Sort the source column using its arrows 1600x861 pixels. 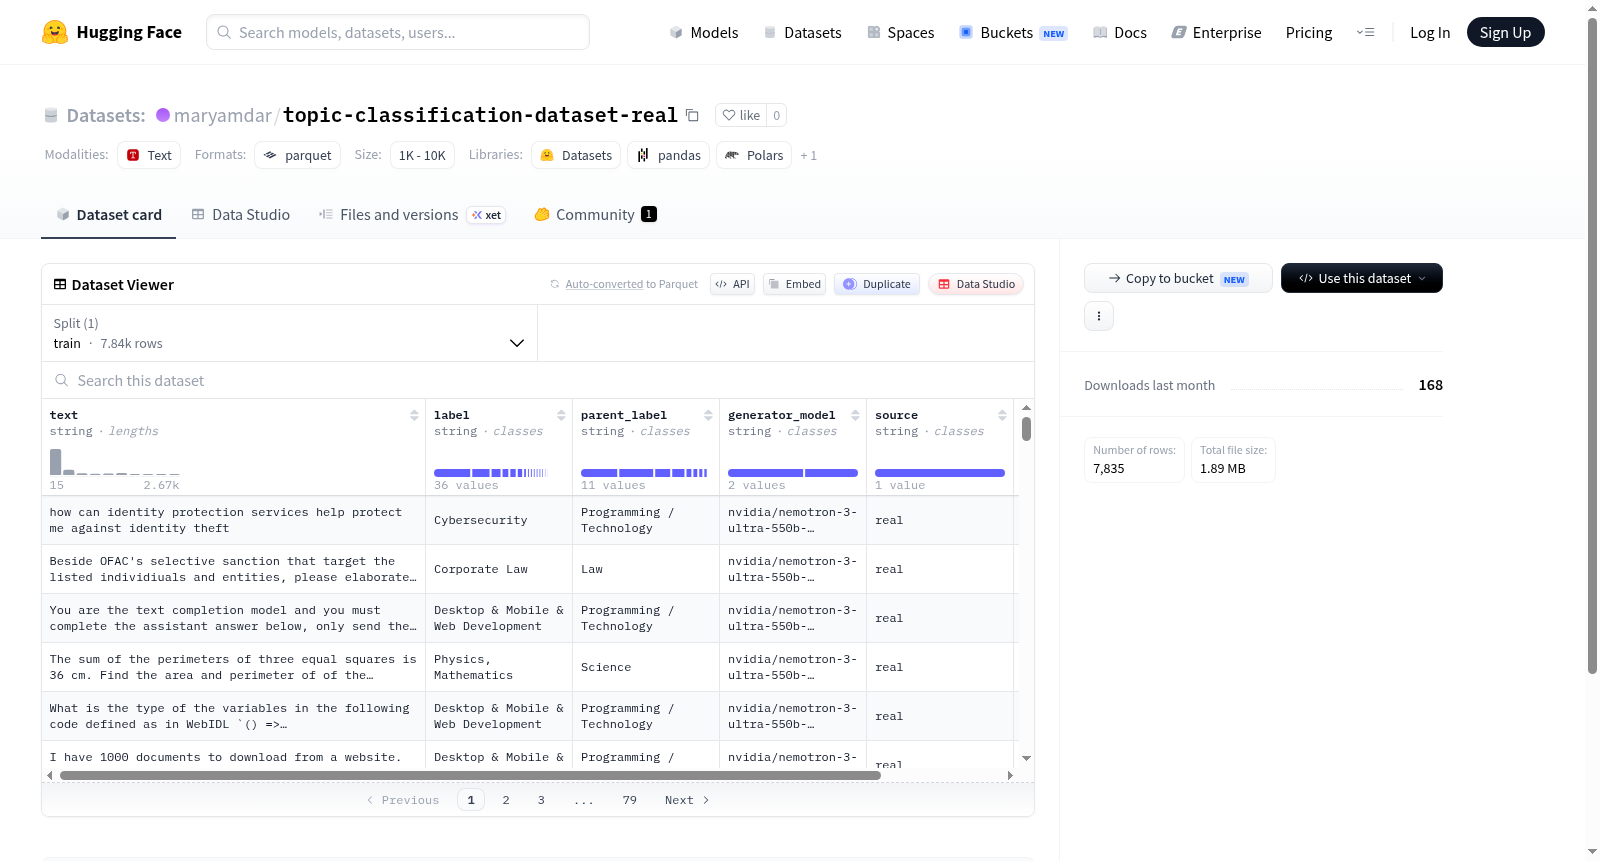1002,415
